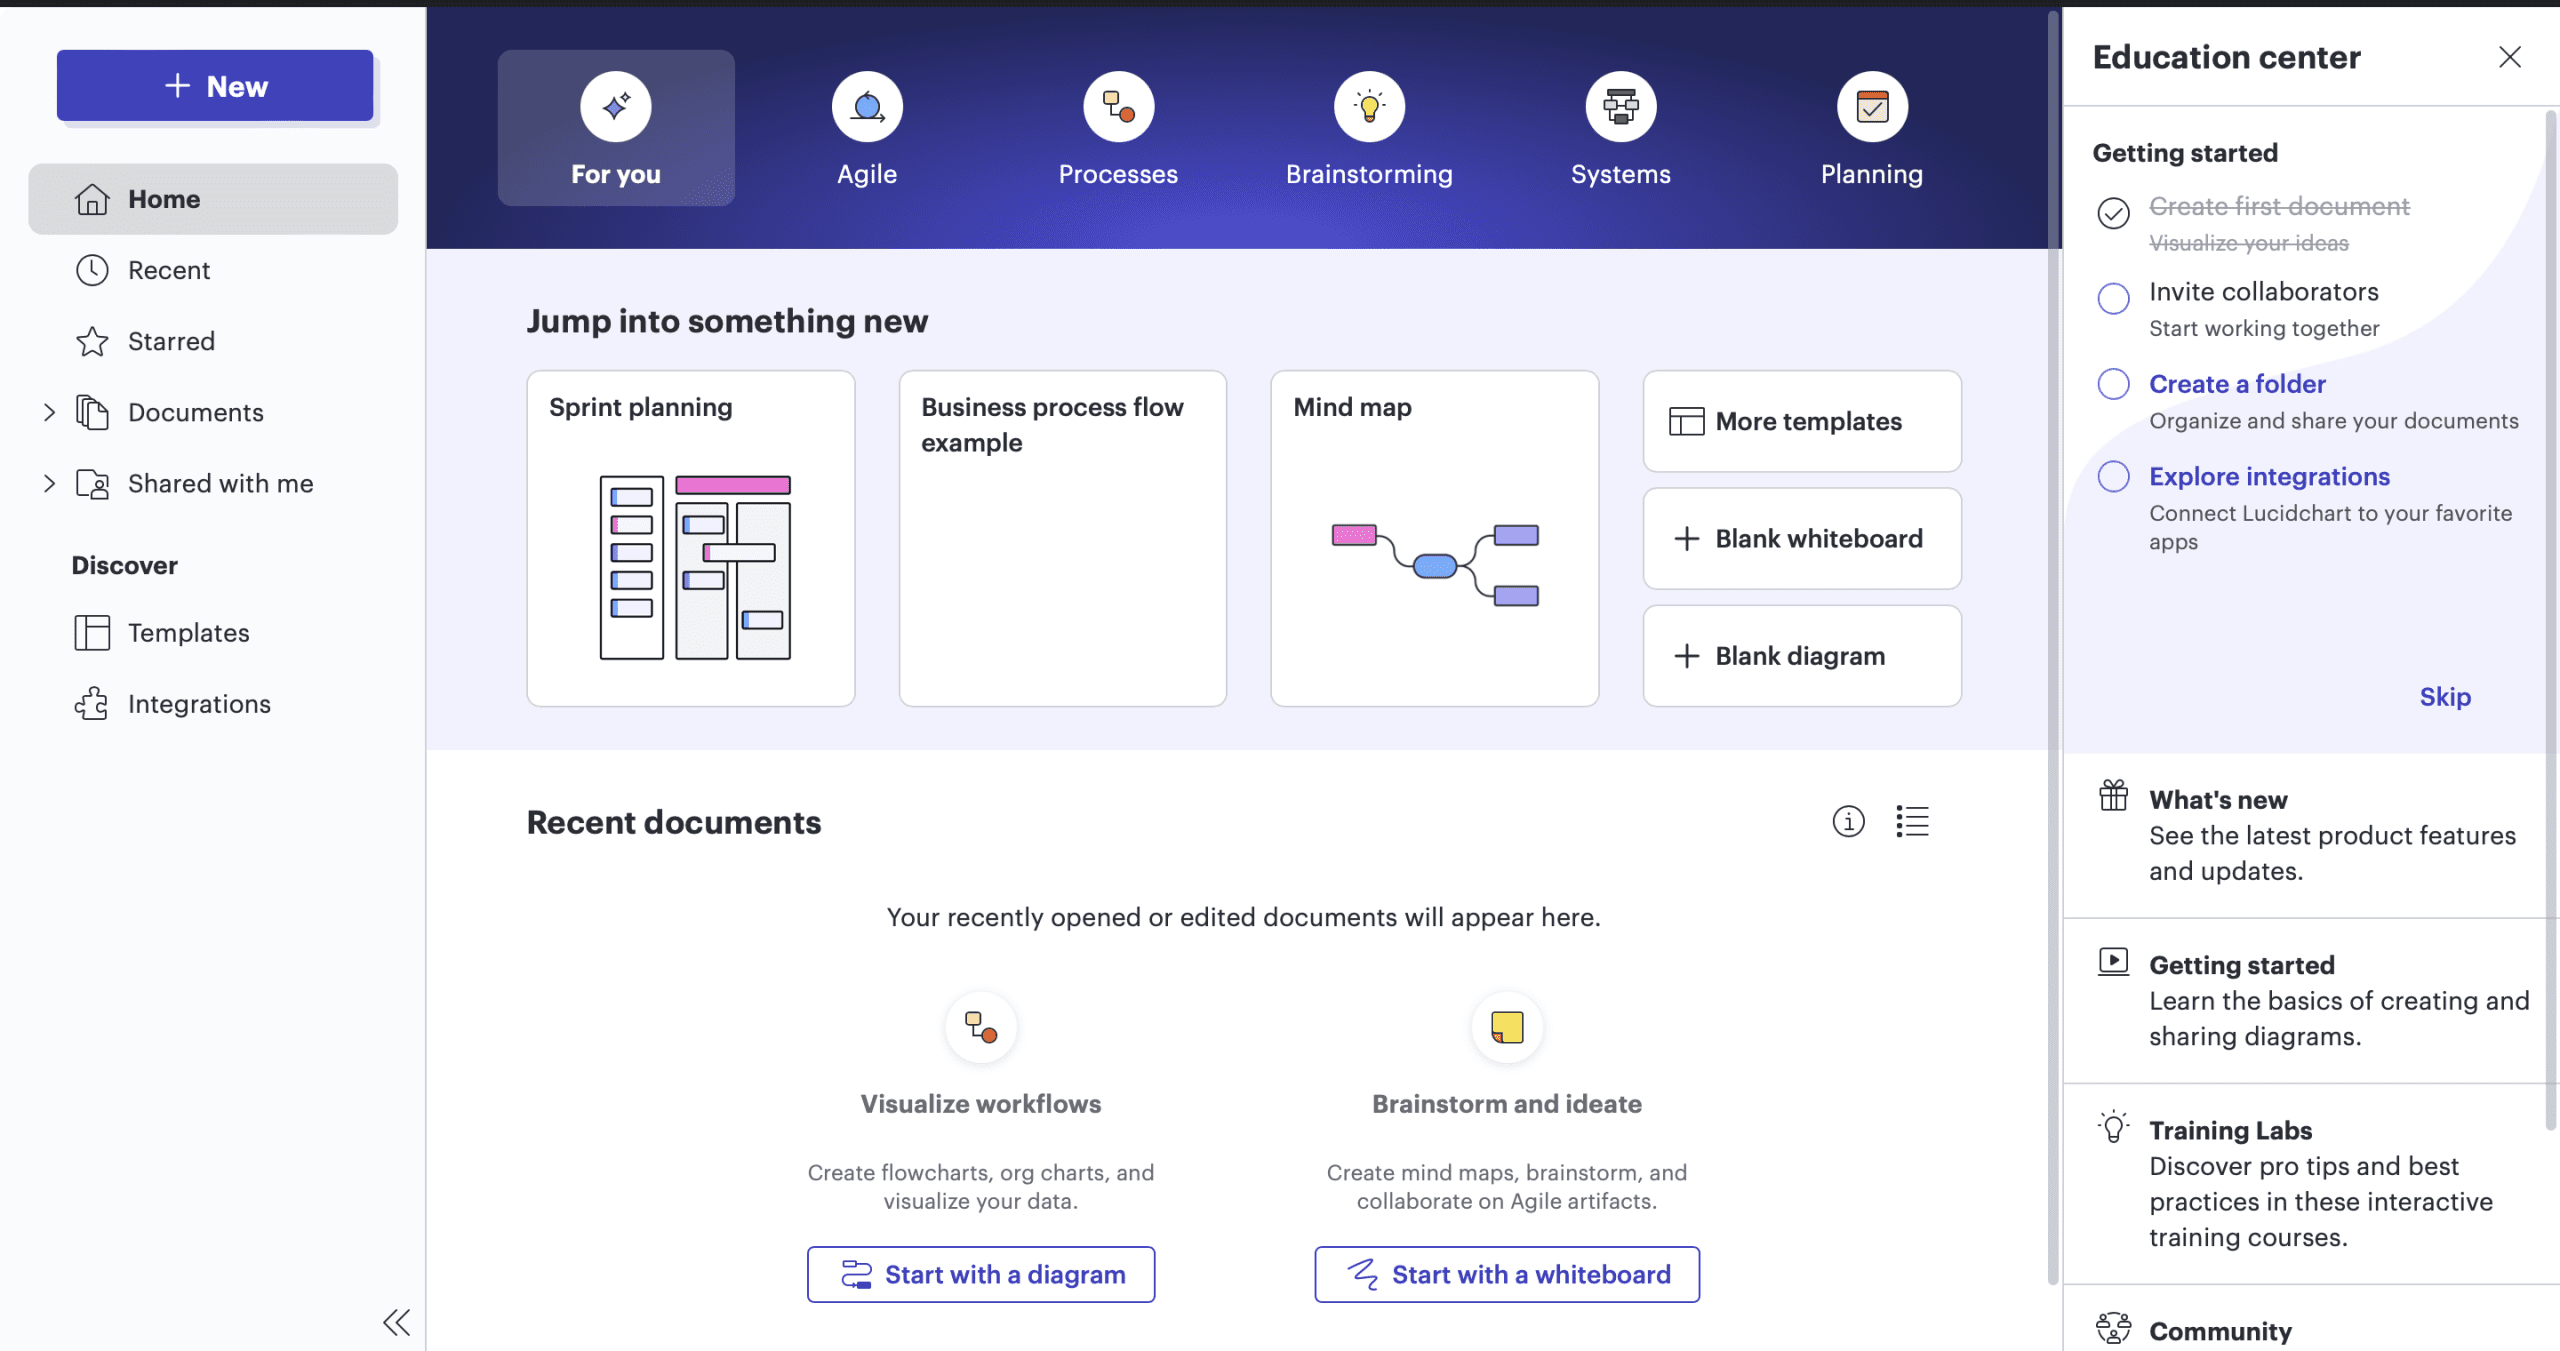This screenshot has height=1351, width=2560.
Task: Click the Skip link
Action: [x=2444, y=697]
